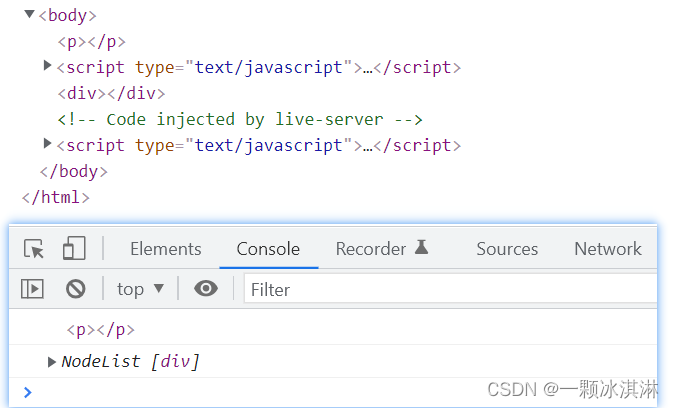
Task: Open the Recorder tab
Action: [371, 248]
